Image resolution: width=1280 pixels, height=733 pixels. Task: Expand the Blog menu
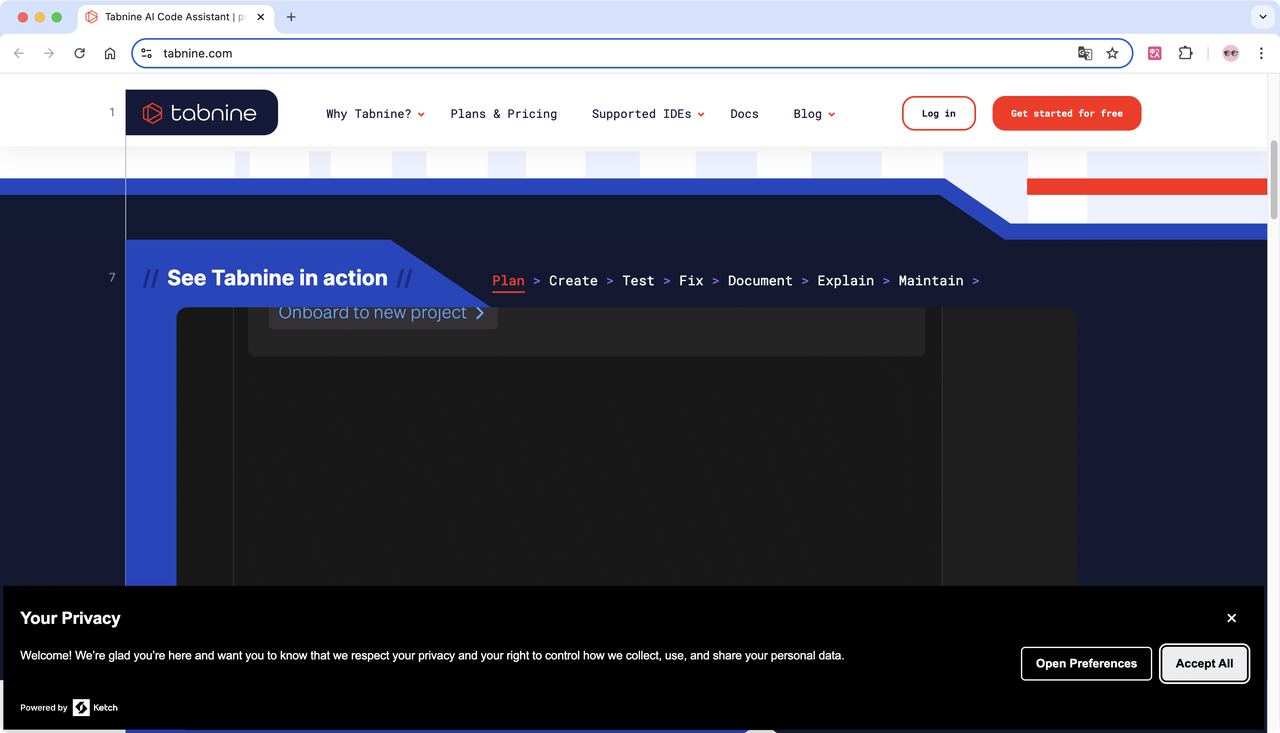click(814, 114)
